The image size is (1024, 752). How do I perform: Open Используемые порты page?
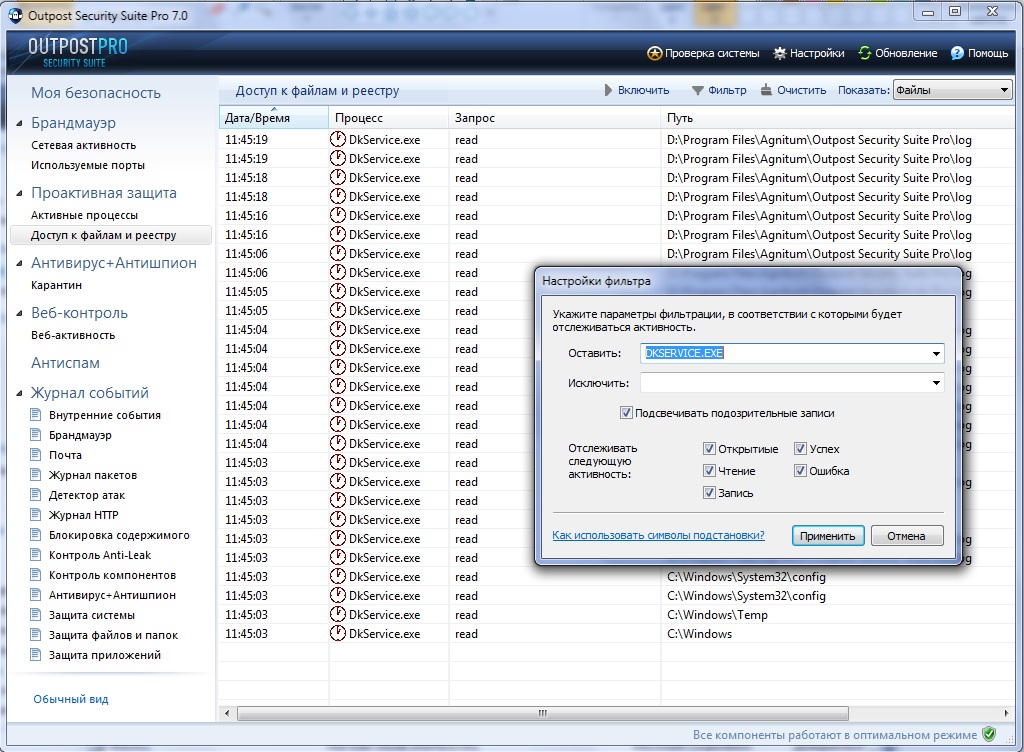88,165
